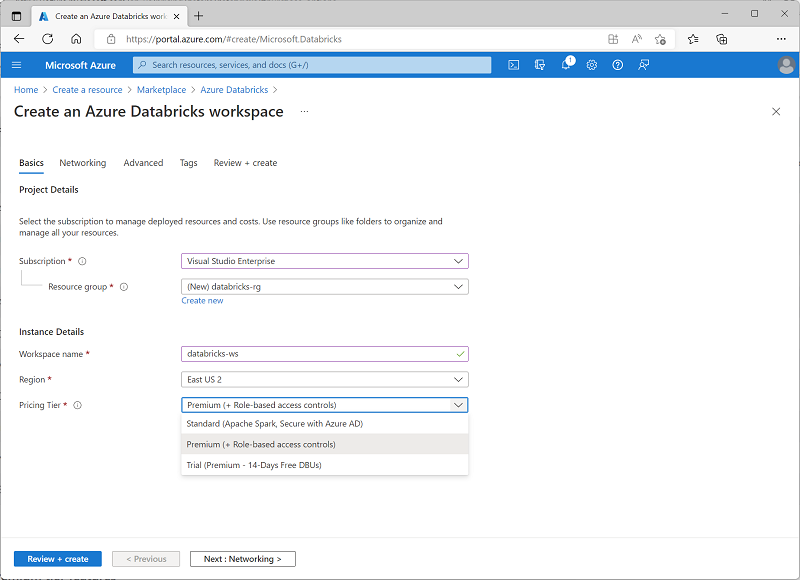Image resolution: width=800 pixels, height=580 pixels.
Task: Switch to the Basics tab
Action: click(31, 163)
